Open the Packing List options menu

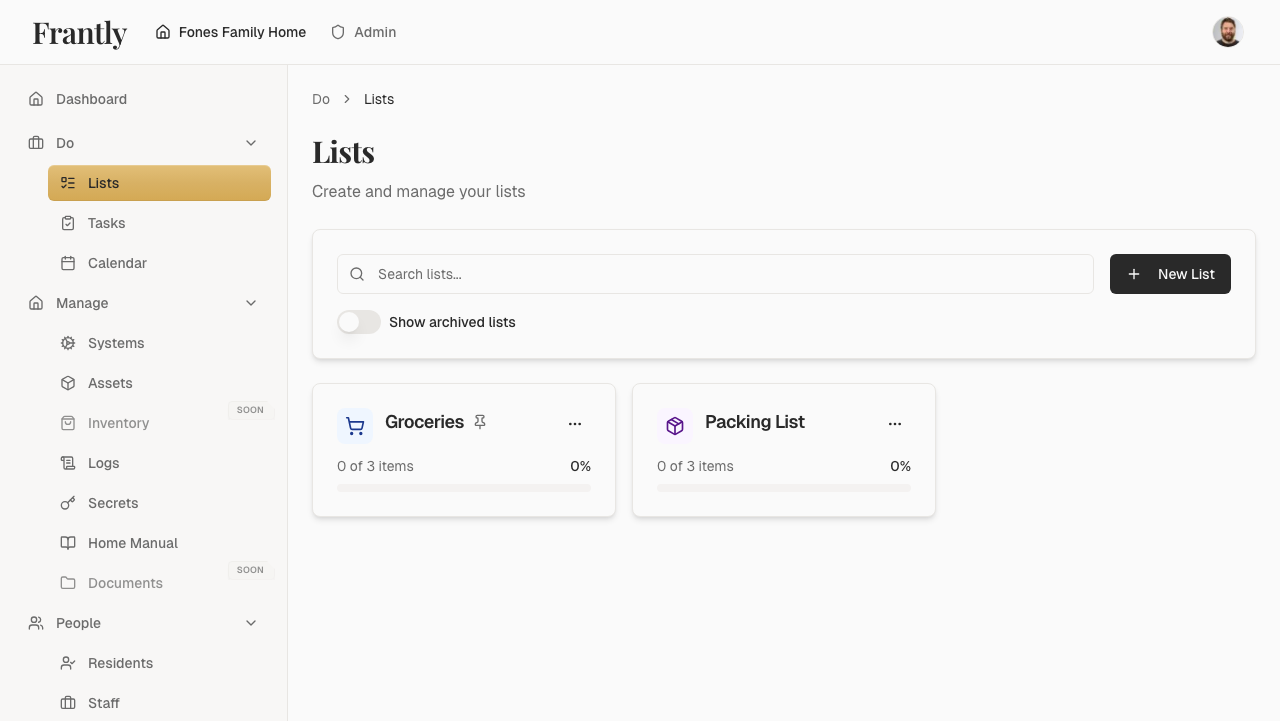pyautogui.click(x=895, y=423)
